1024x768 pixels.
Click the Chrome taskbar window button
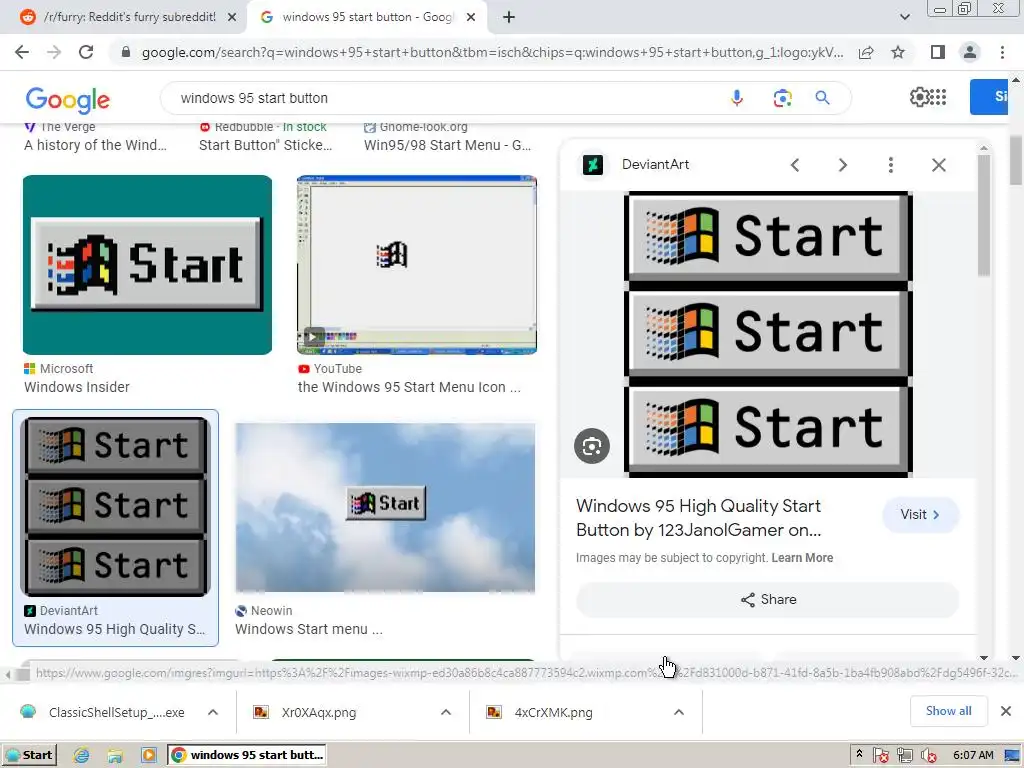[246, 755]
